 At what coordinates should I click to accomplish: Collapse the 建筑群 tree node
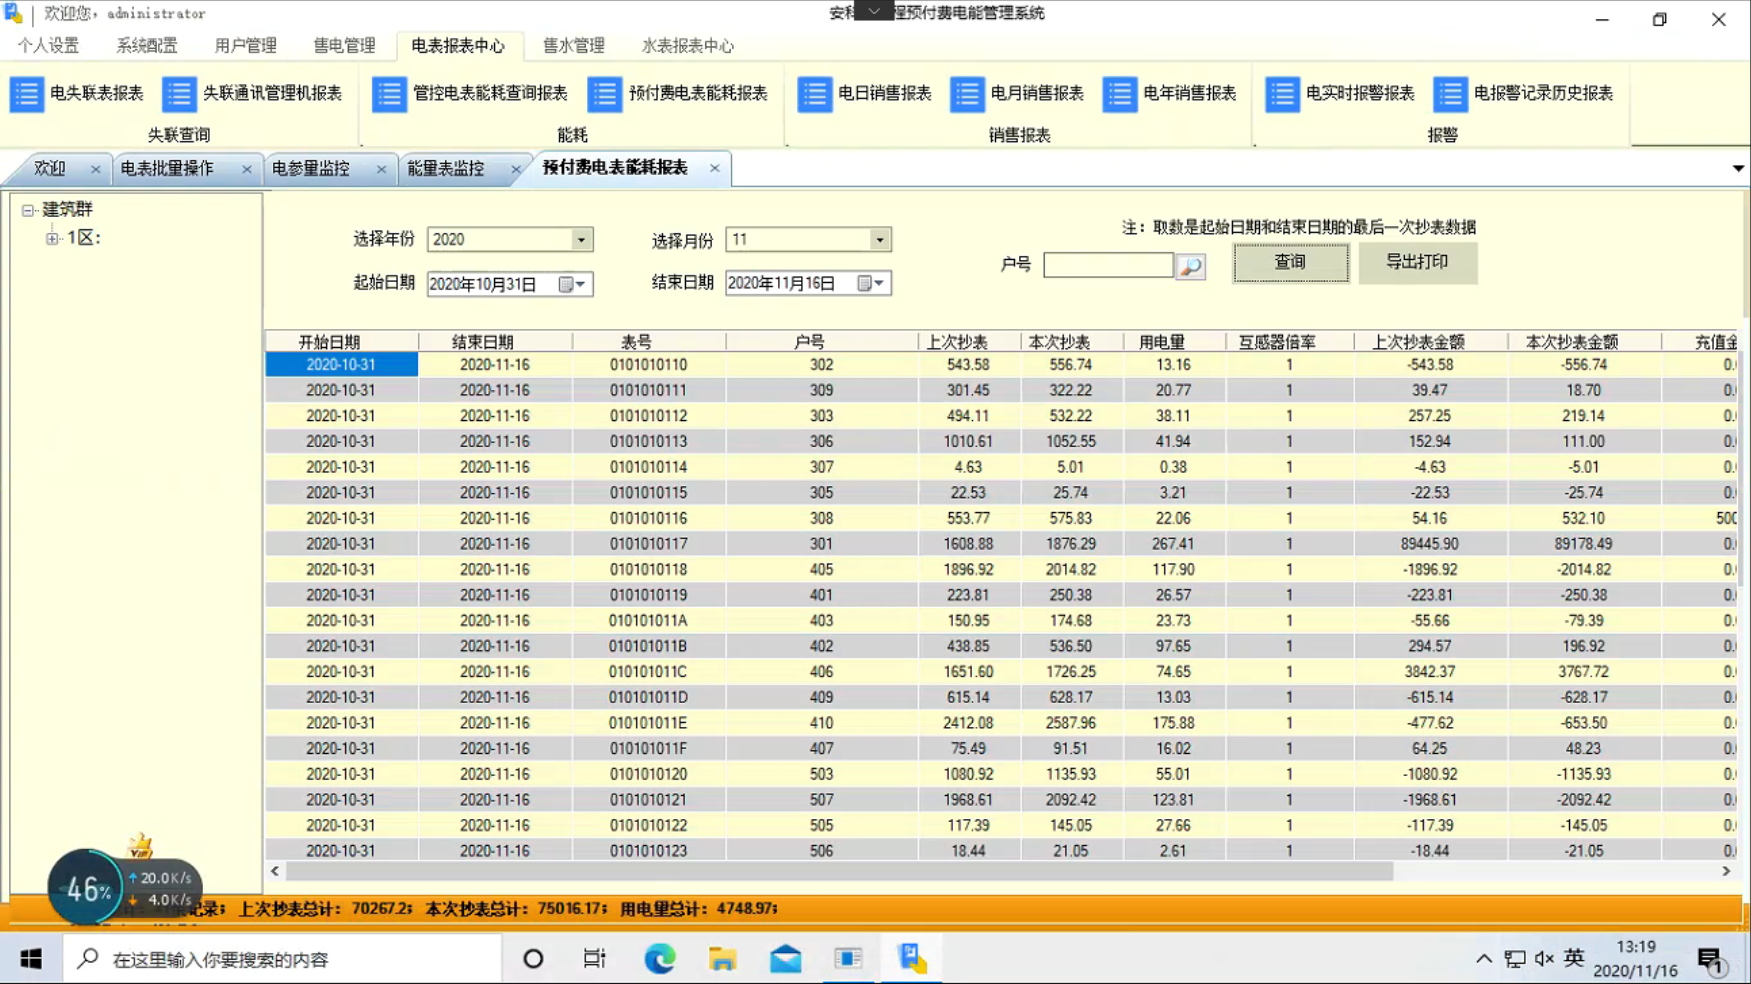pyautogui.click(x=28, y=210)
